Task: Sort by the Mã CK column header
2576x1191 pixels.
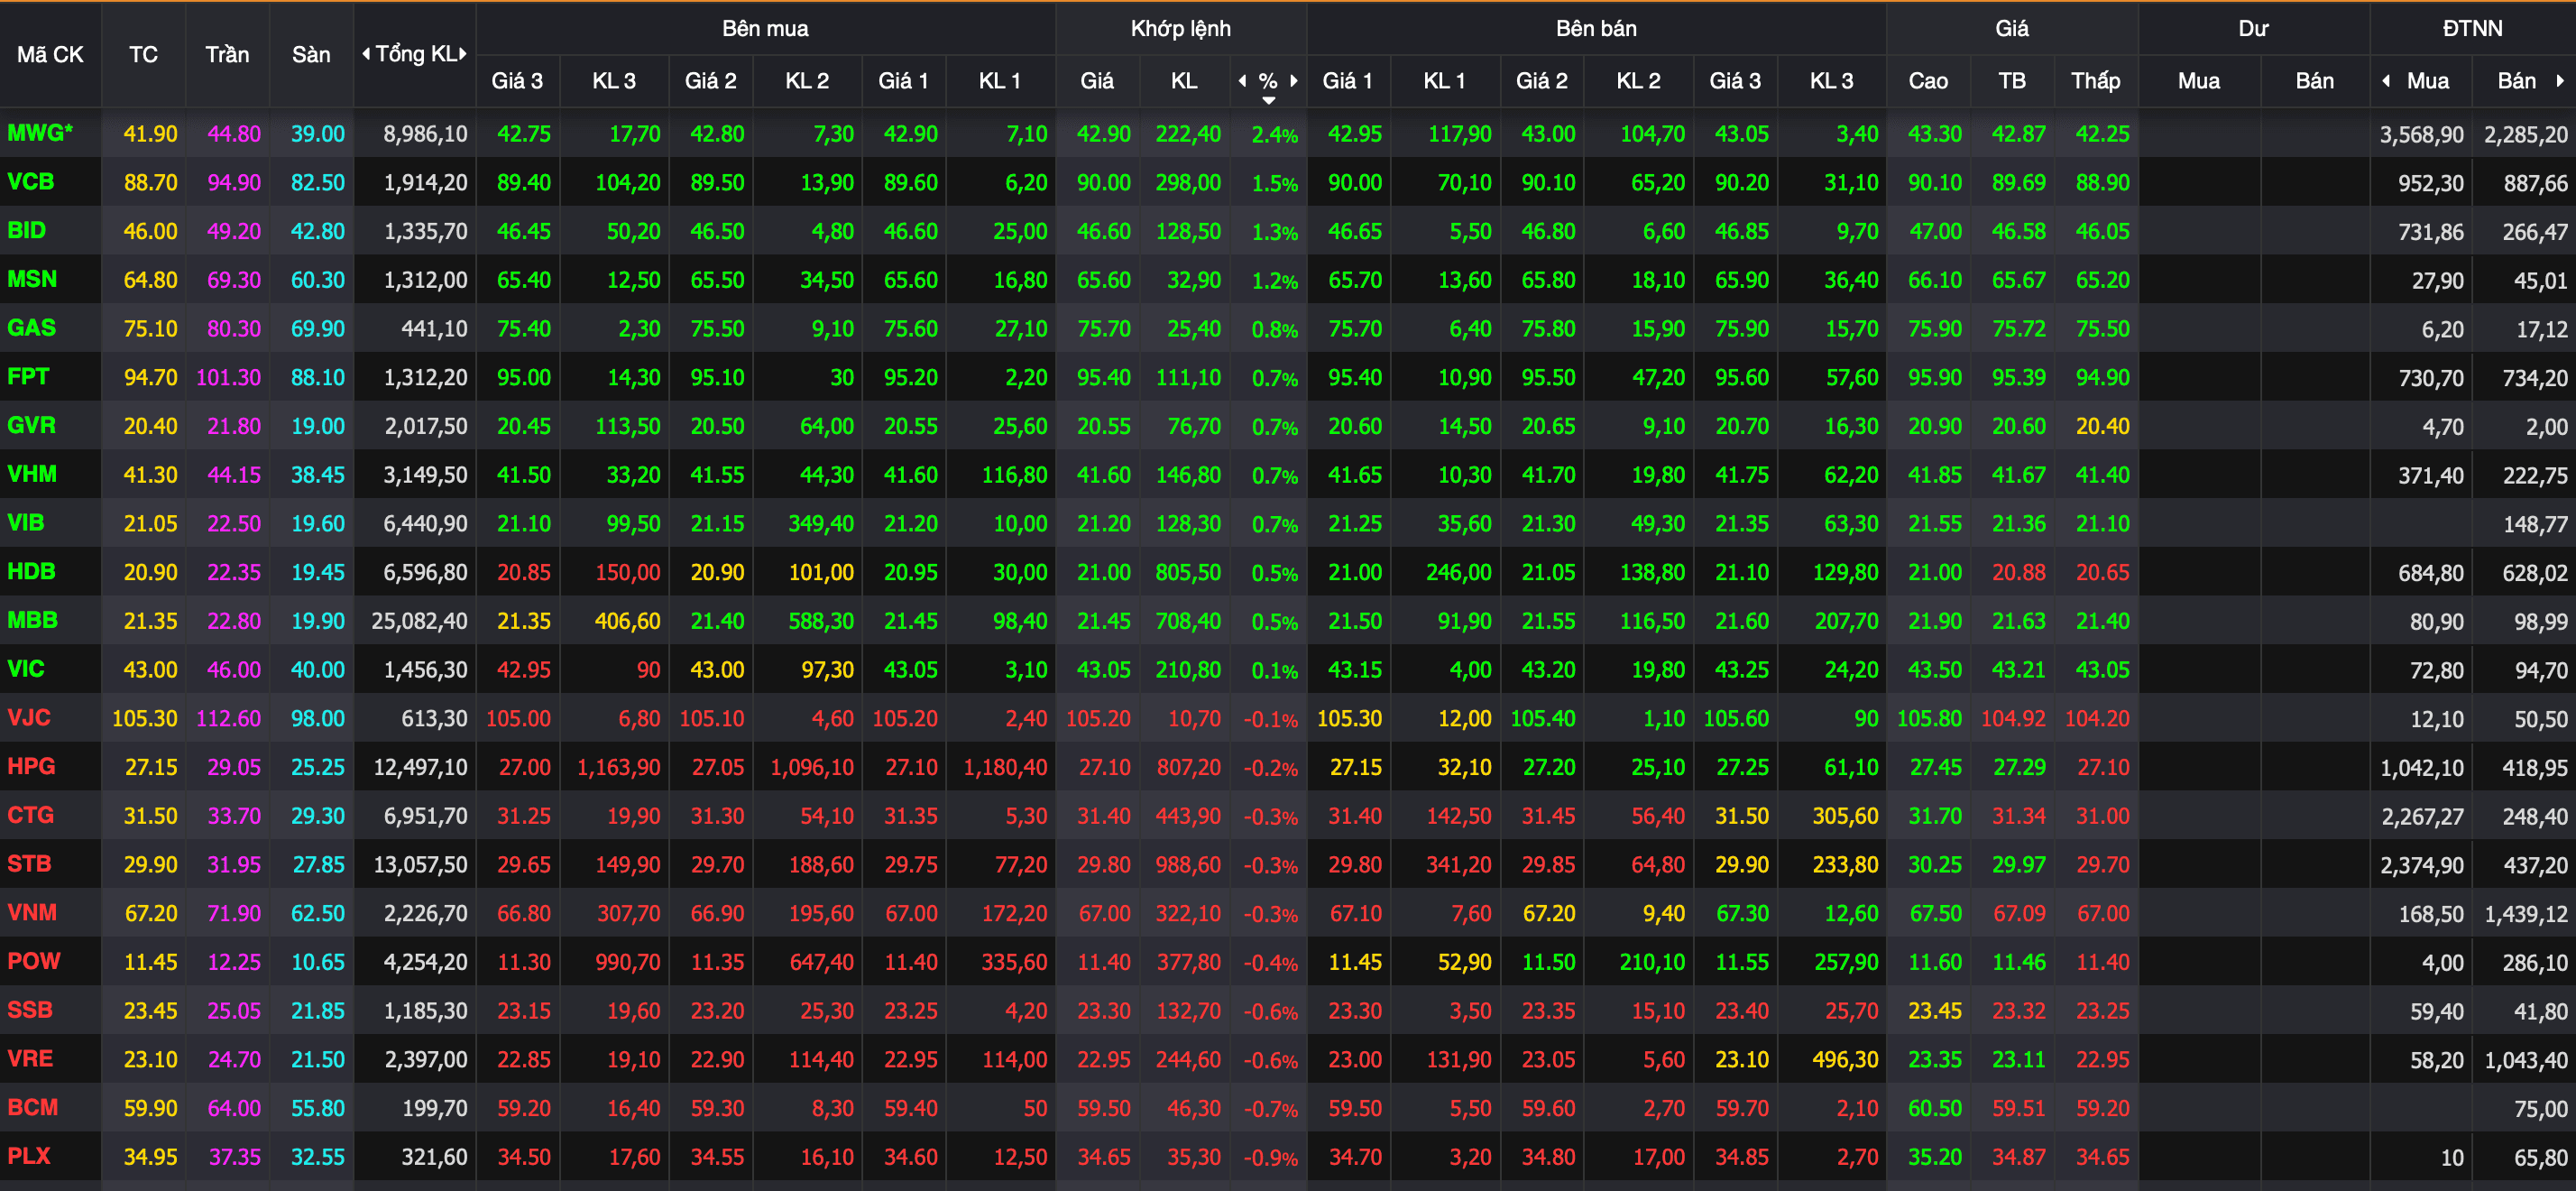Action: (x=50, y=55)
